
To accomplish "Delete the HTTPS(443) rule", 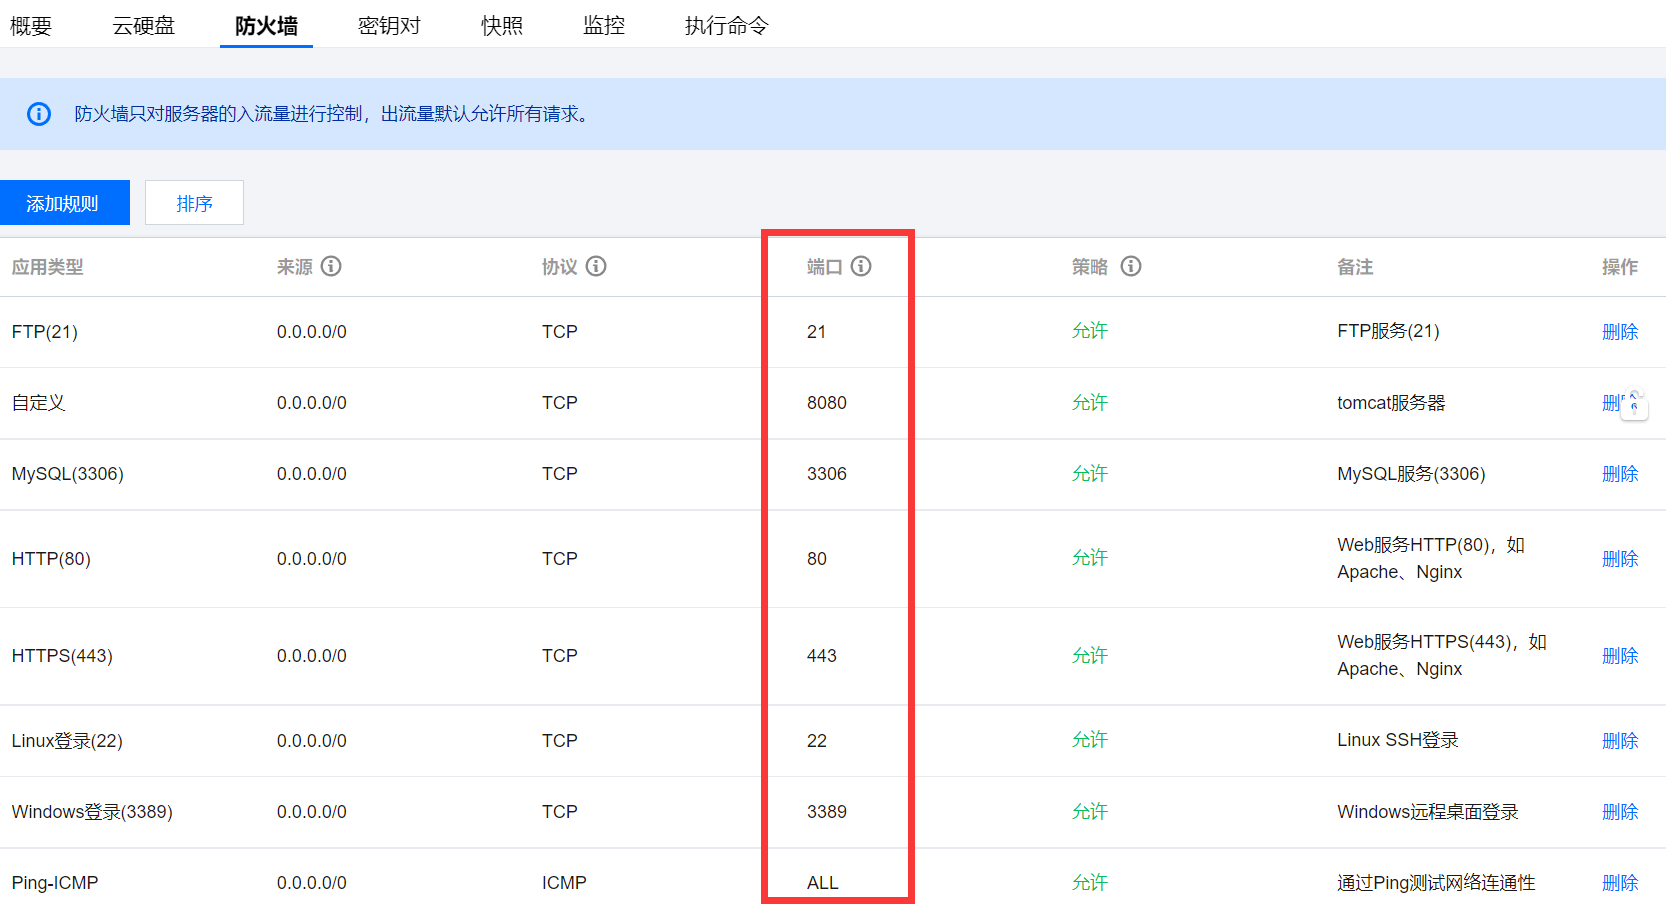I will pos(1620,656).
